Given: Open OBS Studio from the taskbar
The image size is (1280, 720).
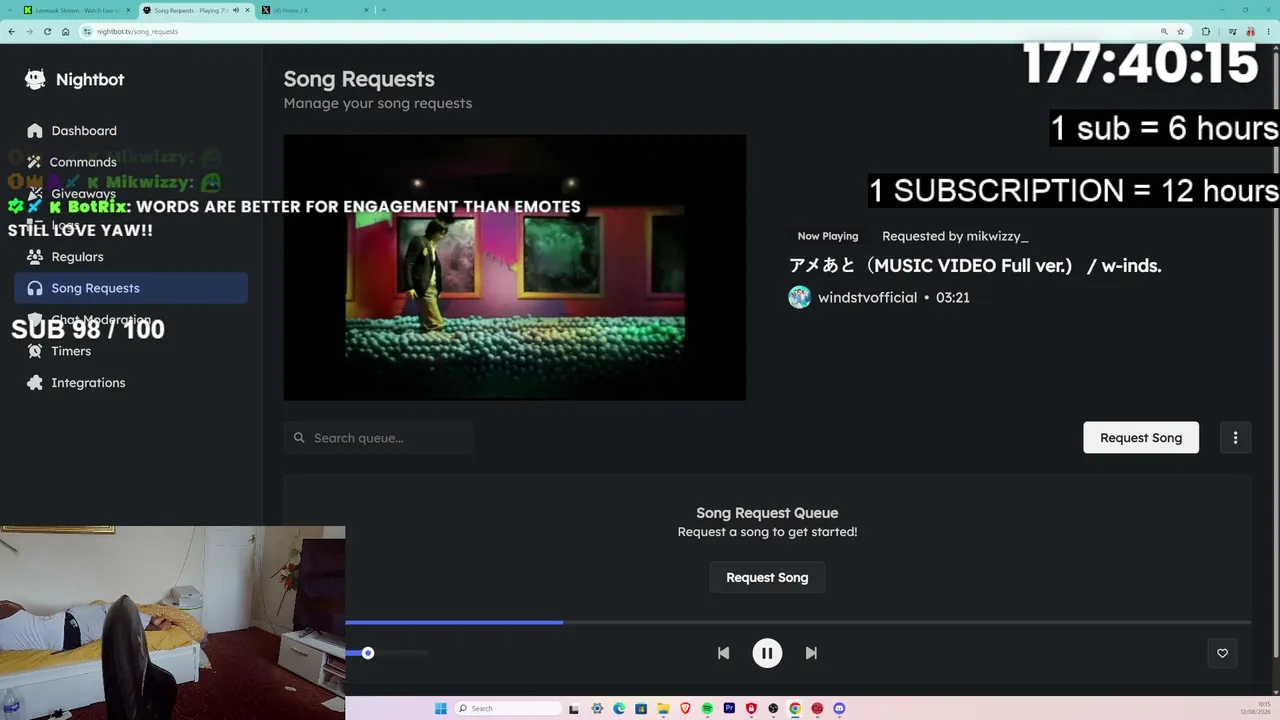Looking at the screenshot, I should 773,708.
